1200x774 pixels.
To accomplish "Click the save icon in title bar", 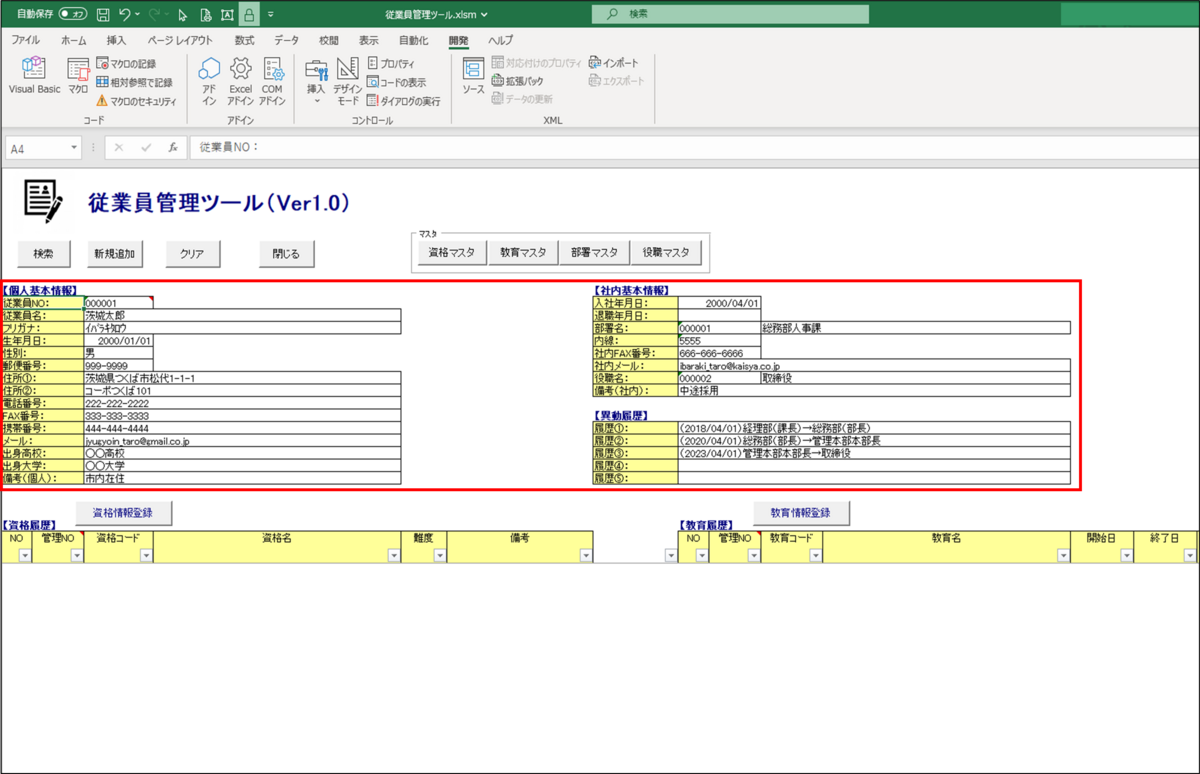I will coord(103,14).
